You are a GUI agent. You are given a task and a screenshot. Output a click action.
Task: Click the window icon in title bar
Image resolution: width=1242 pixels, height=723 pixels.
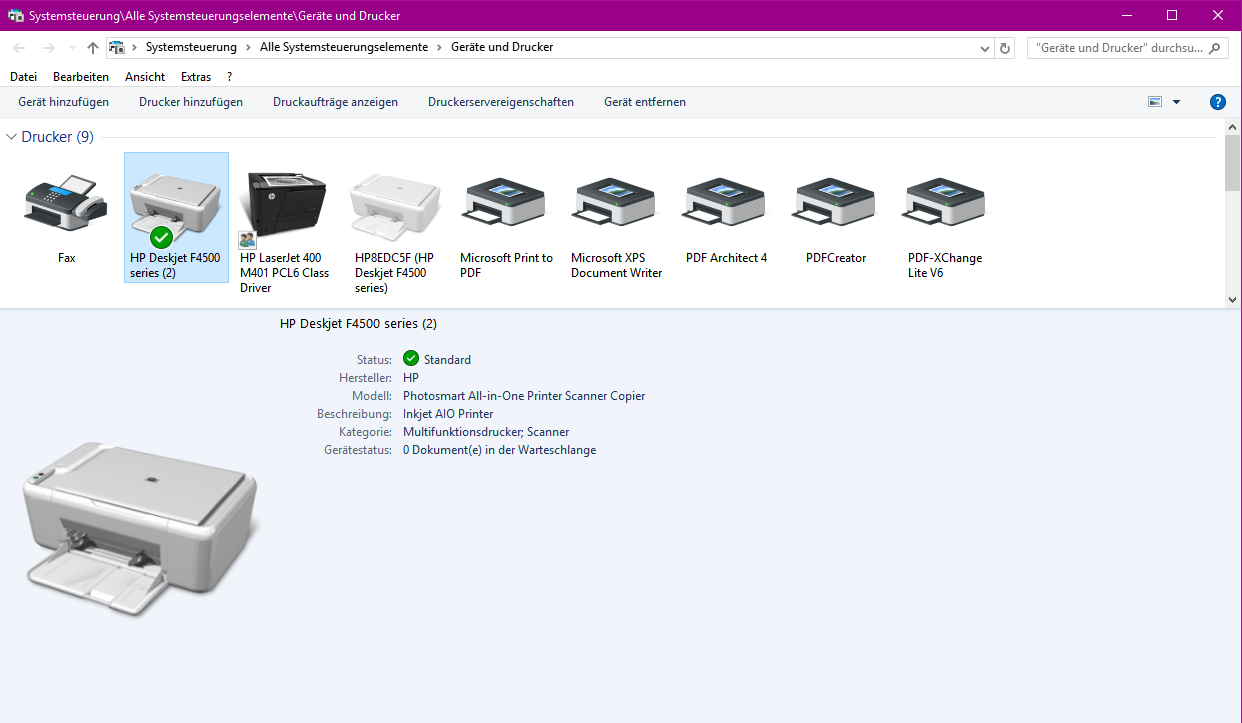click(x=15, y=16)
